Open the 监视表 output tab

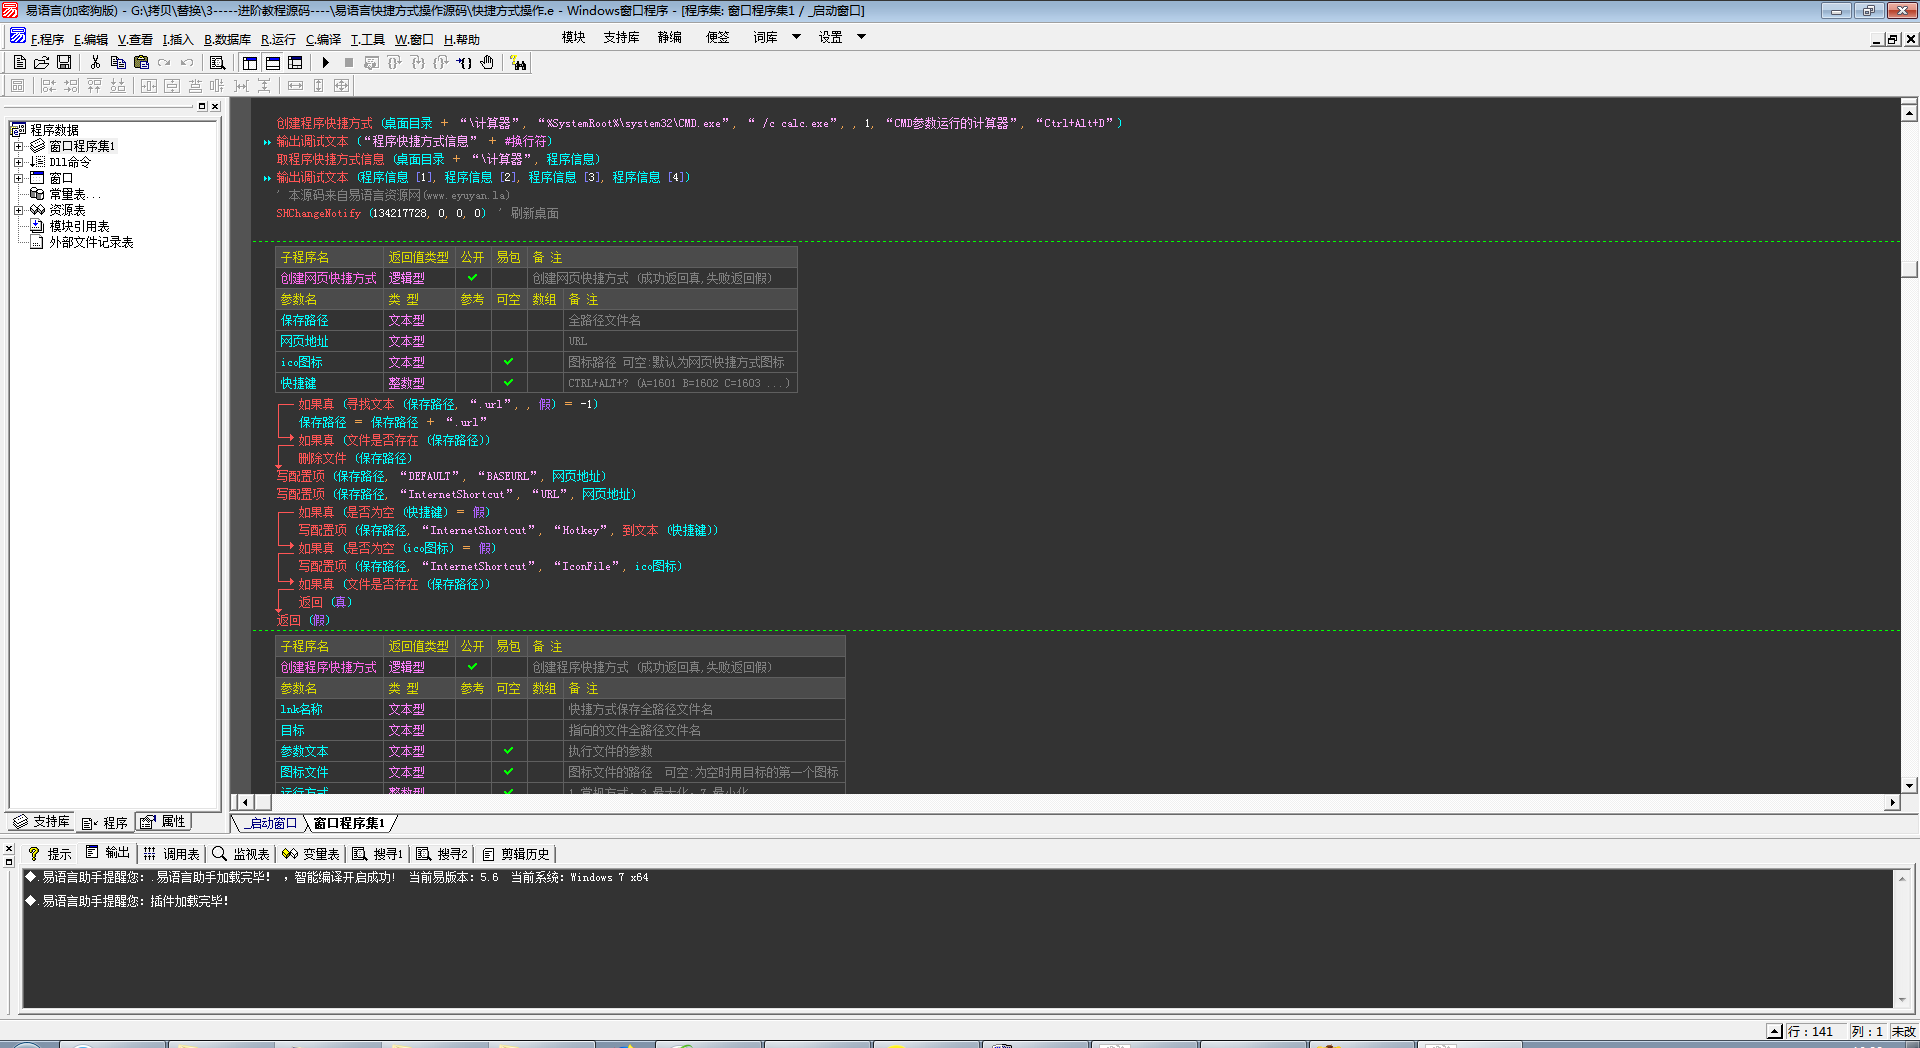[x=241, y=854]
